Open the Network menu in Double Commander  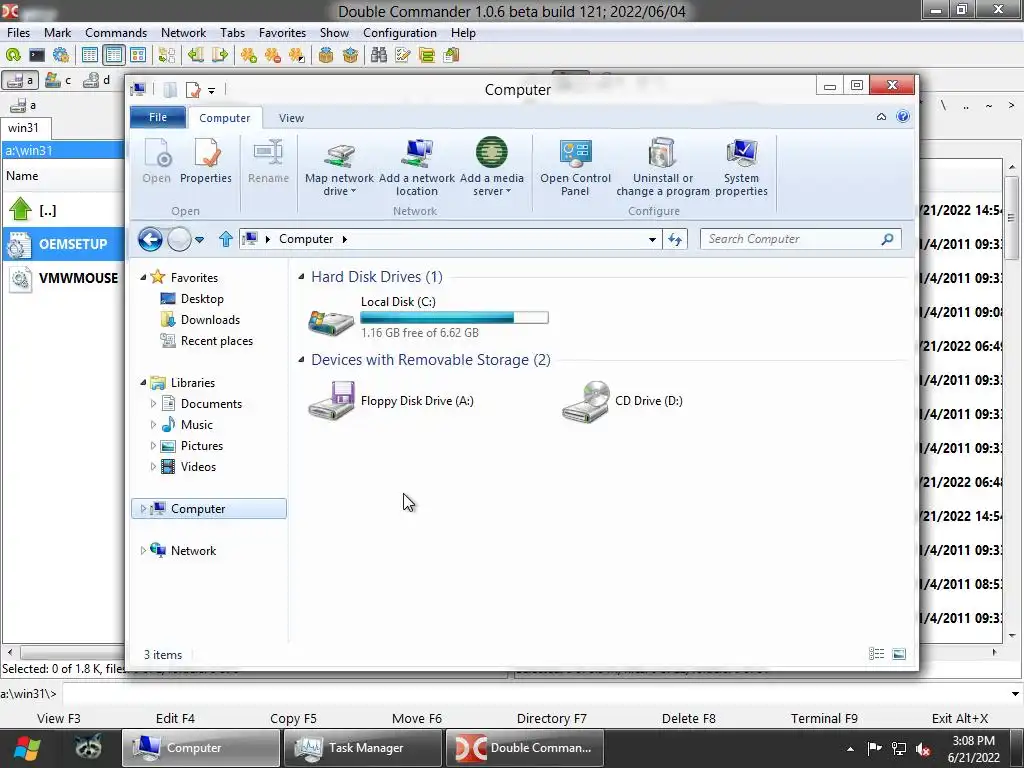(x=184, y=33)
